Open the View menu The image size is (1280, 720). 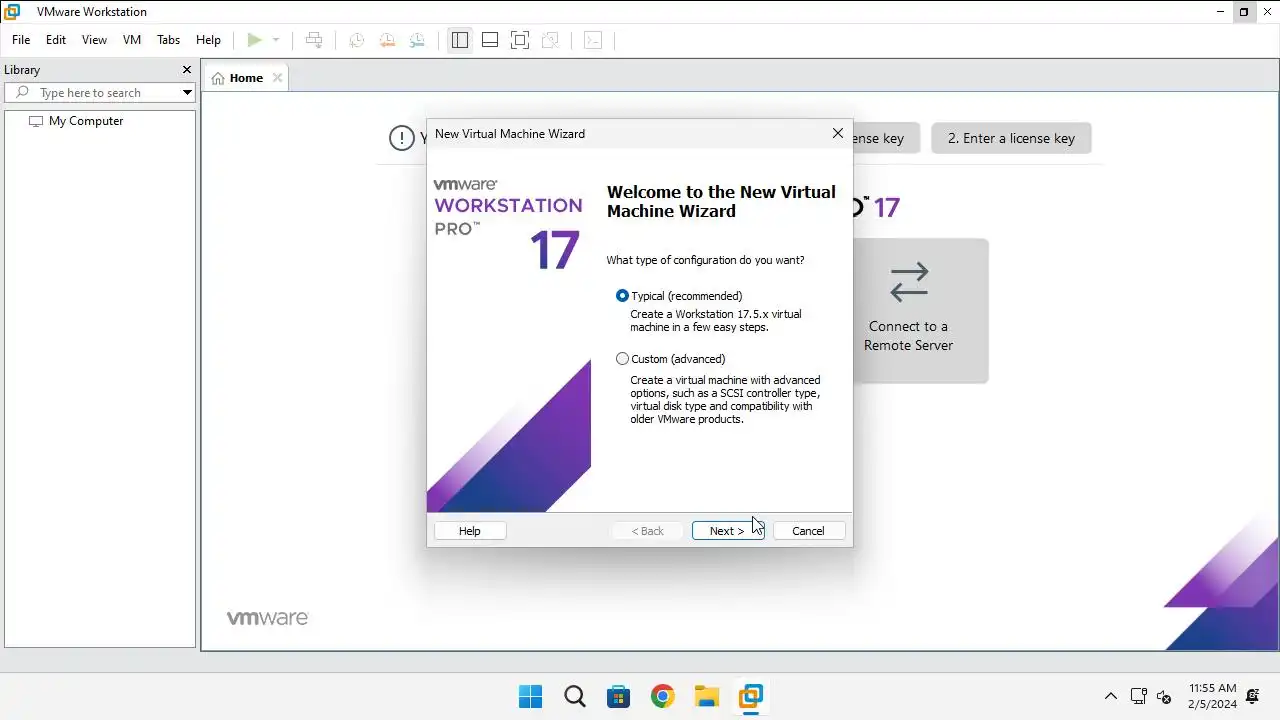pyautogui.click(x=94, y=40)
